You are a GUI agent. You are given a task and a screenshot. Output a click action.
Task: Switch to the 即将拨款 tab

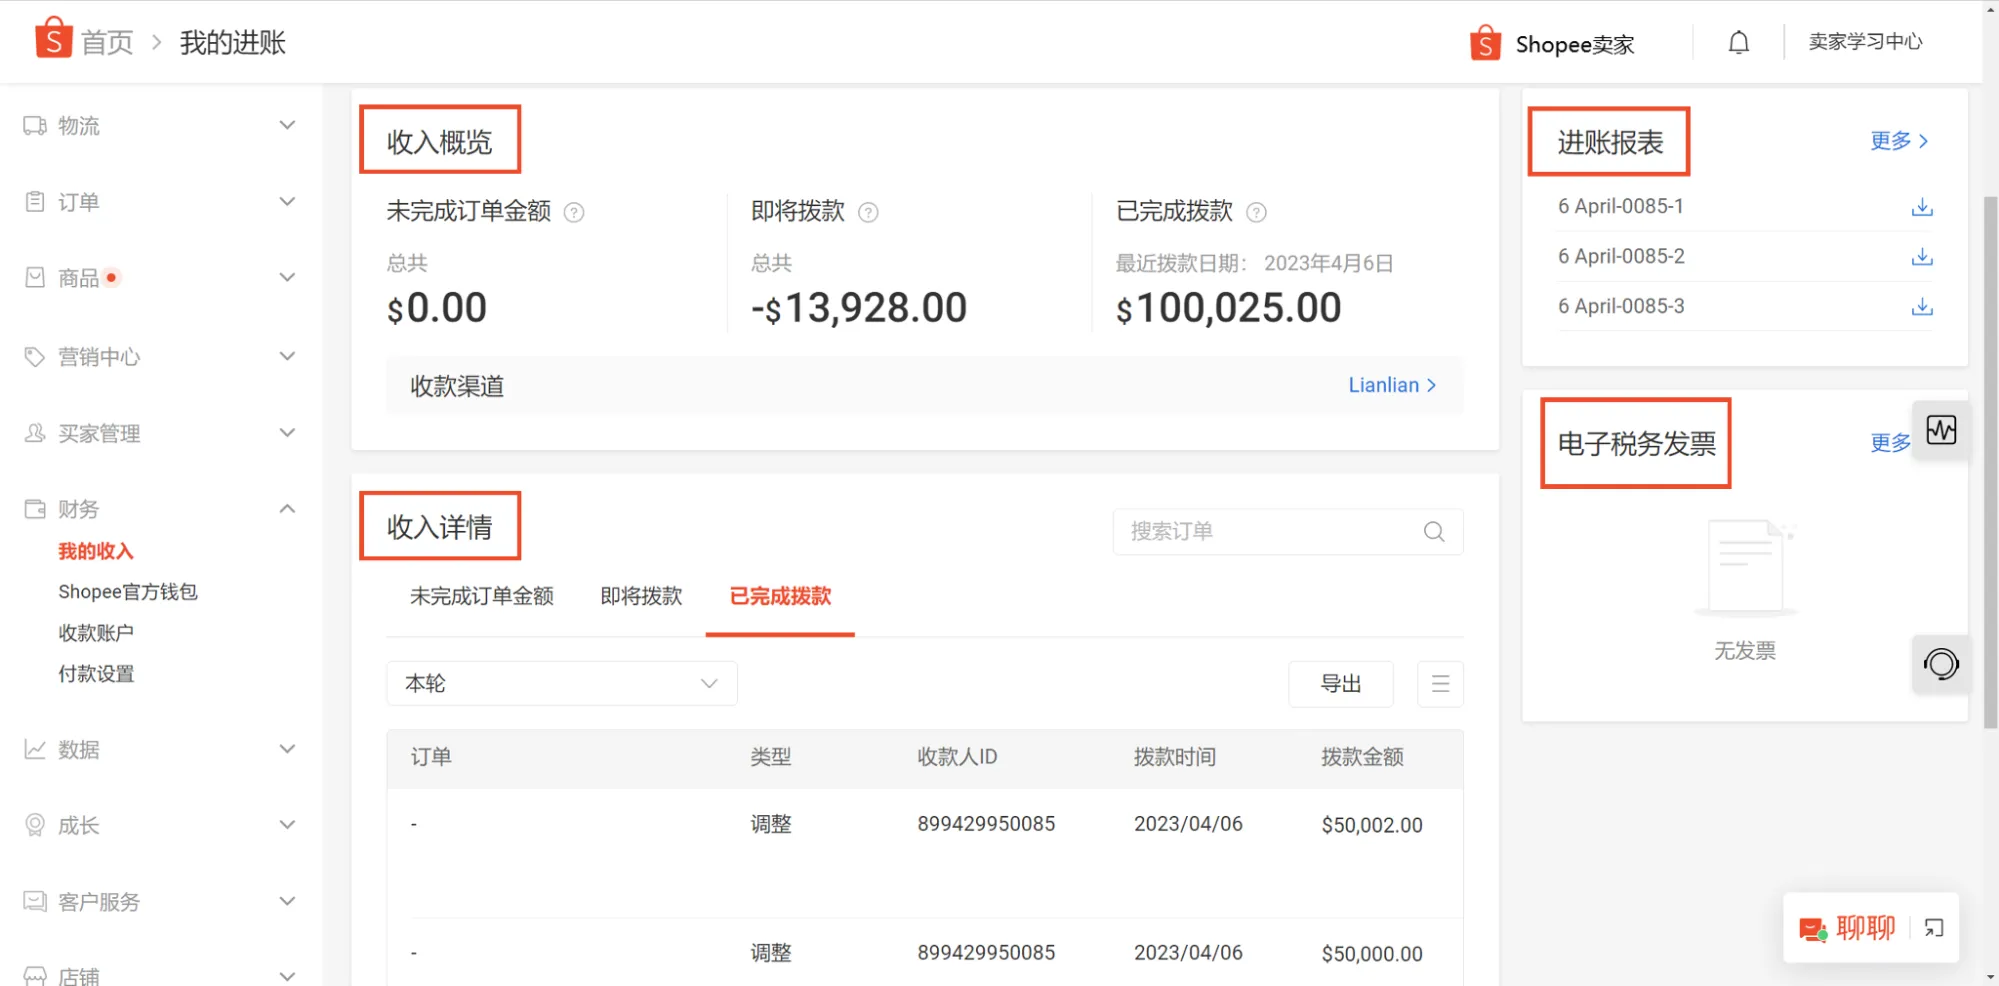pos(639,596)
